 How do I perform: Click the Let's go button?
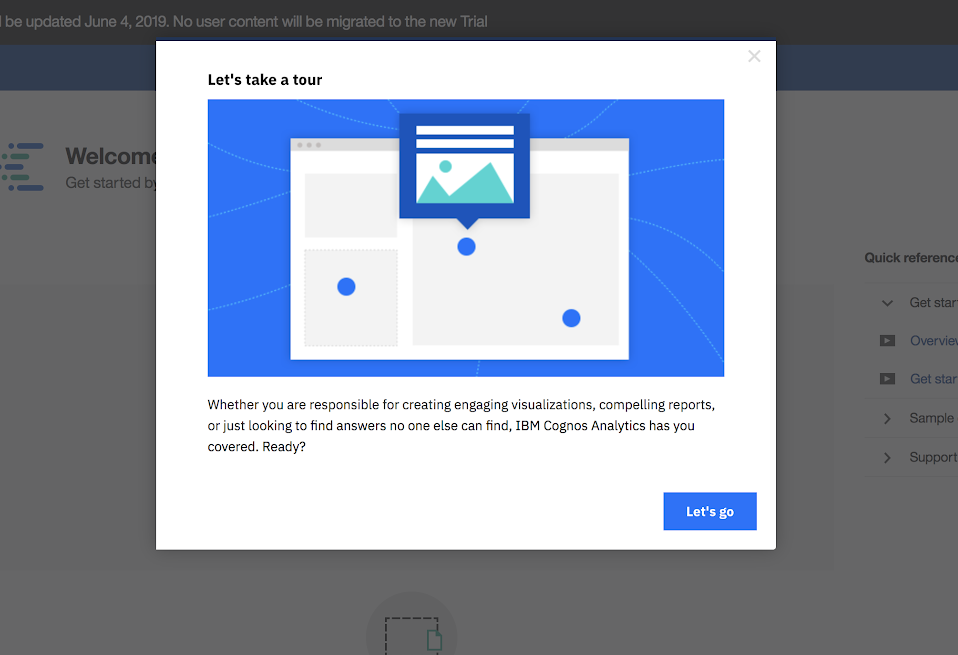[710, 511]
